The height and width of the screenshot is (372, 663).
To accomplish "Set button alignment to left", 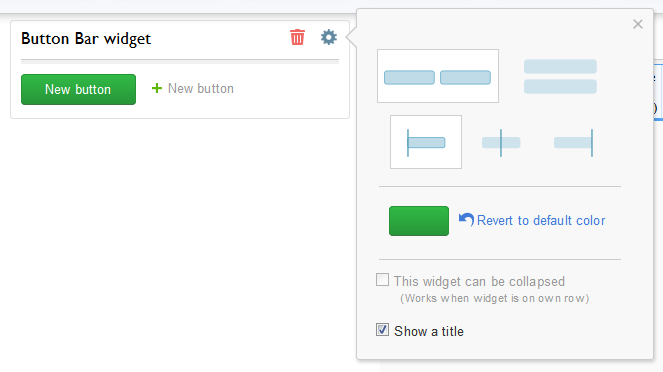I will tap(426, 142).
